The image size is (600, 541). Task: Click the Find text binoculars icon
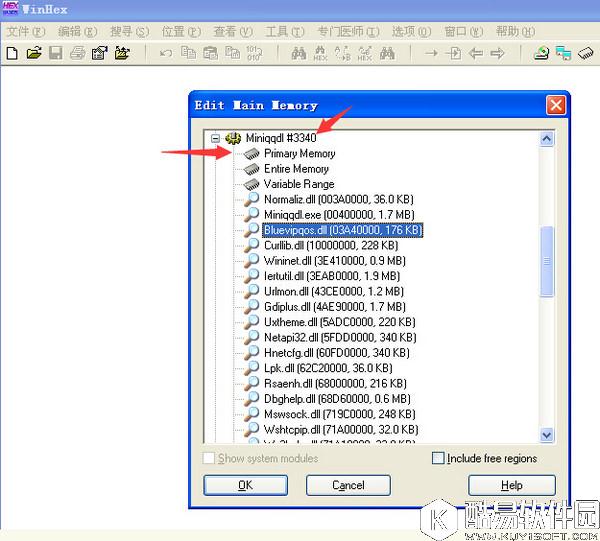pyautogui.click(x=298, y=53)
